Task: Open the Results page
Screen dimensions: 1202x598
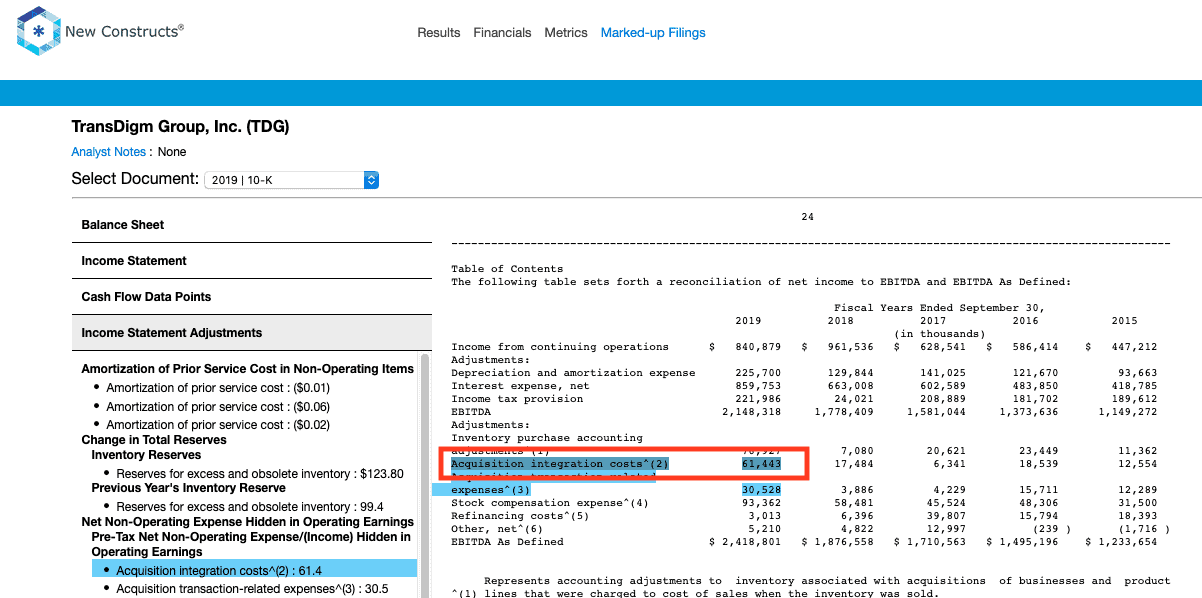Action: click(439, 33)
